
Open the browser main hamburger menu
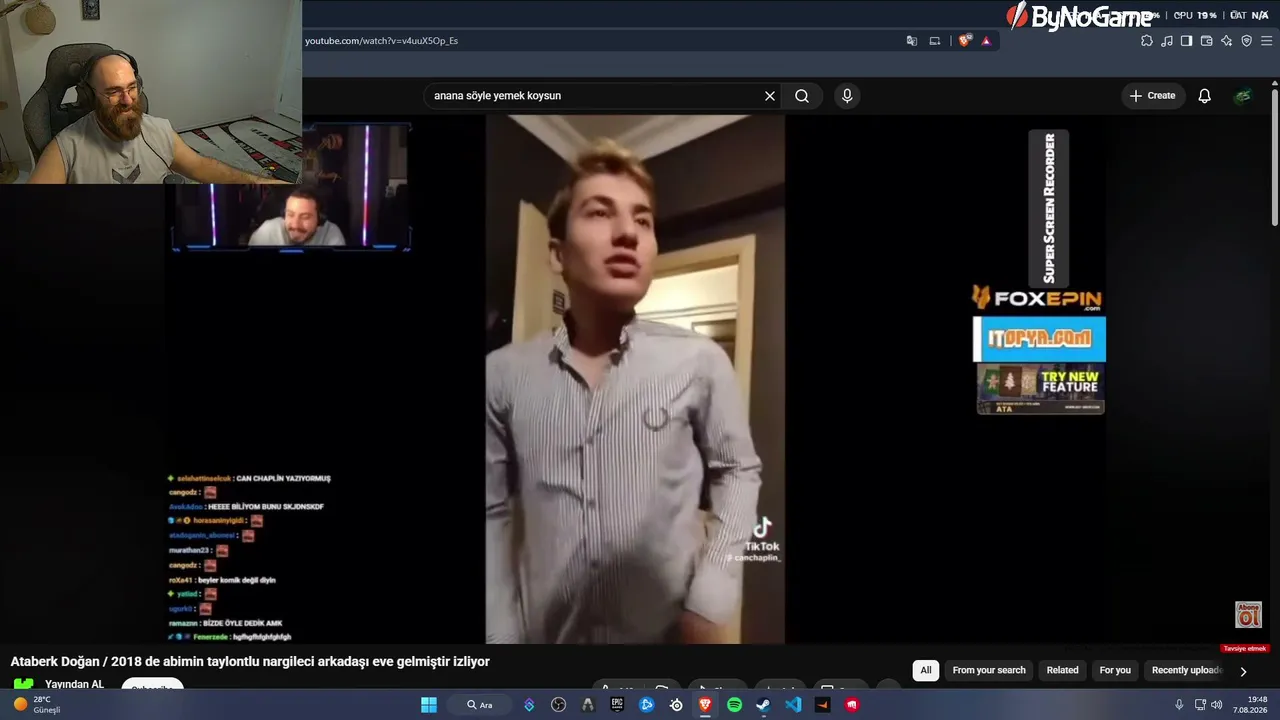click(1266, 41)
